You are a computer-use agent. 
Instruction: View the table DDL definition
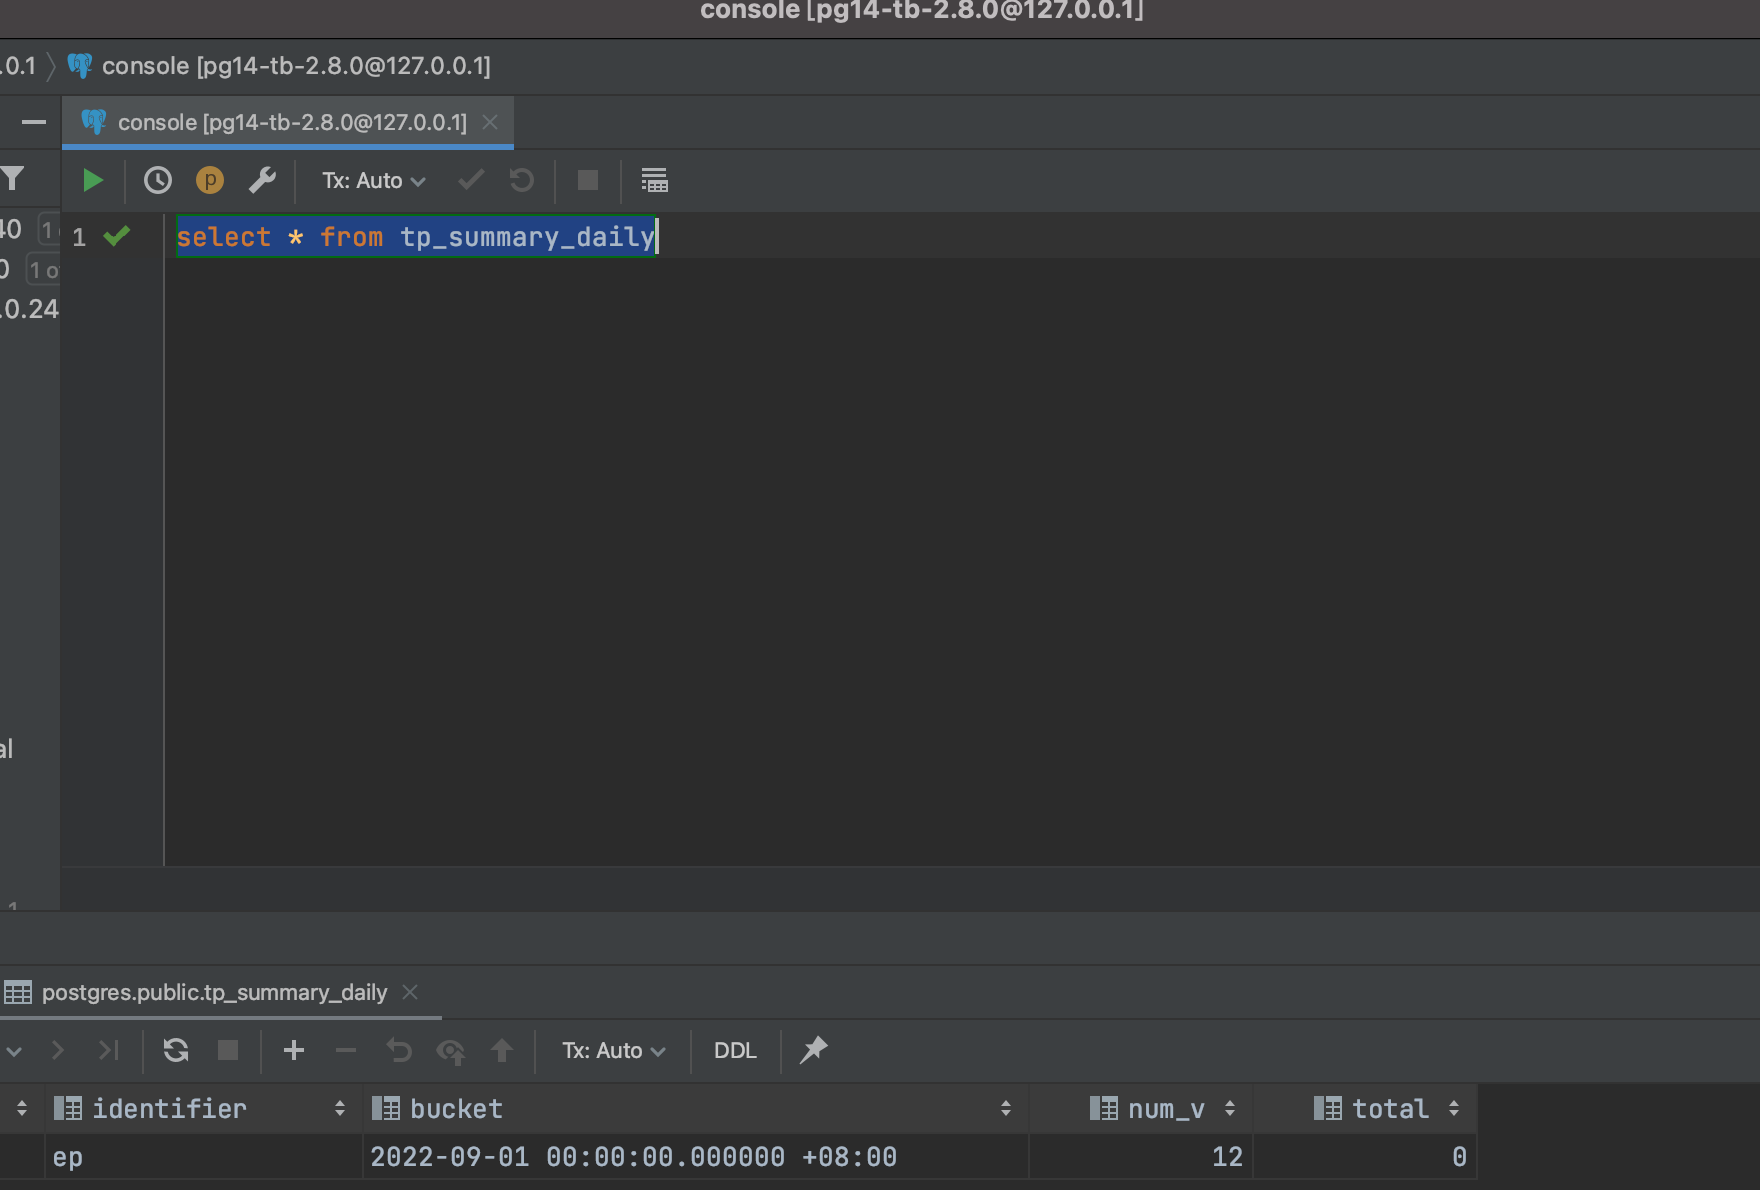(735, 1050)
